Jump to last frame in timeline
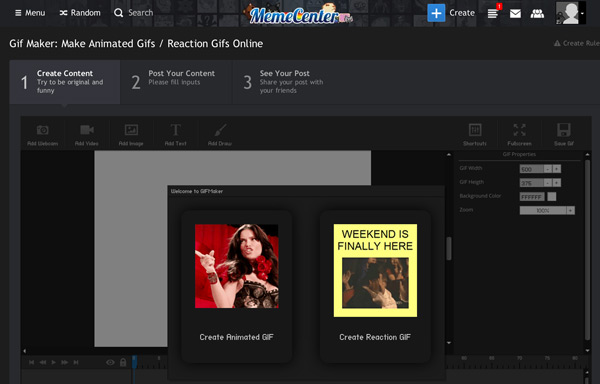This screenshot has height=384, width=600. tap(76, 363)
